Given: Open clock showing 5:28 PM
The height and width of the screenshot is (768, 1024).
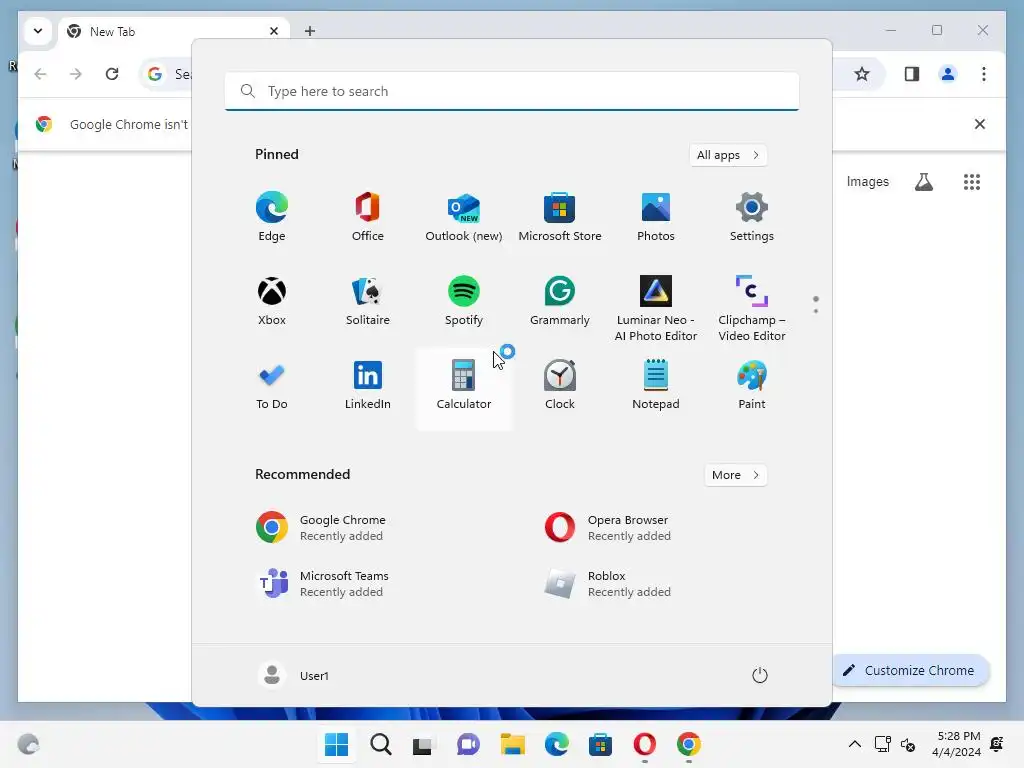Looking at the screenshot, I should 957,744.
